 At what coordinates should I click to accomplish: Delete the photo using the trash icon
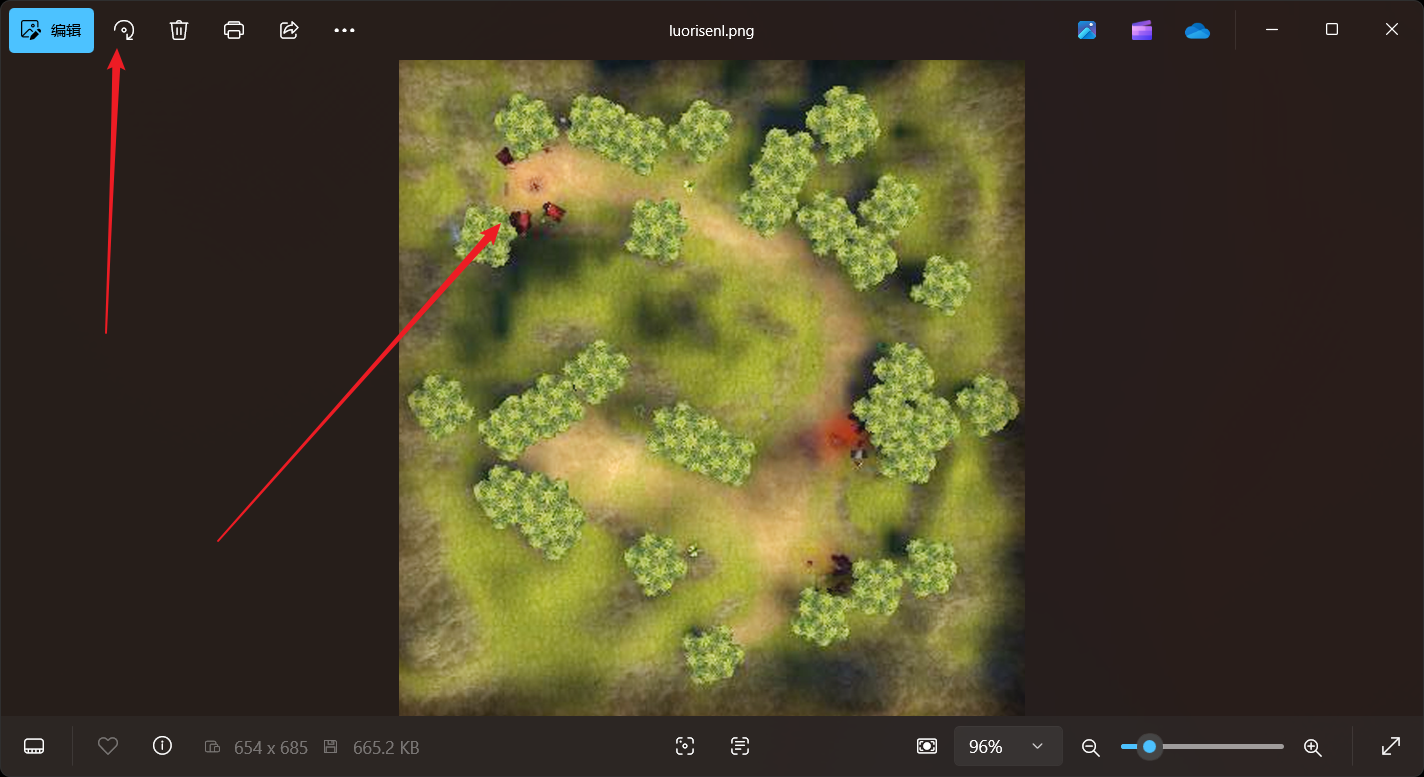179,30
